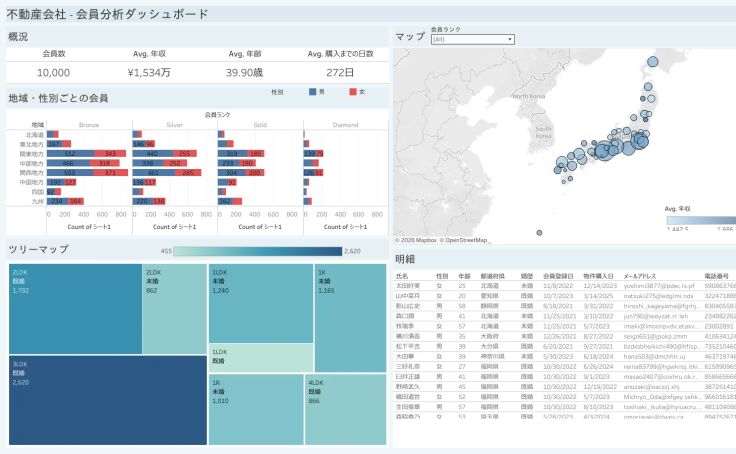
Task: Click the Silver column header
Action: pyautogui.click(x=175, y=125)
